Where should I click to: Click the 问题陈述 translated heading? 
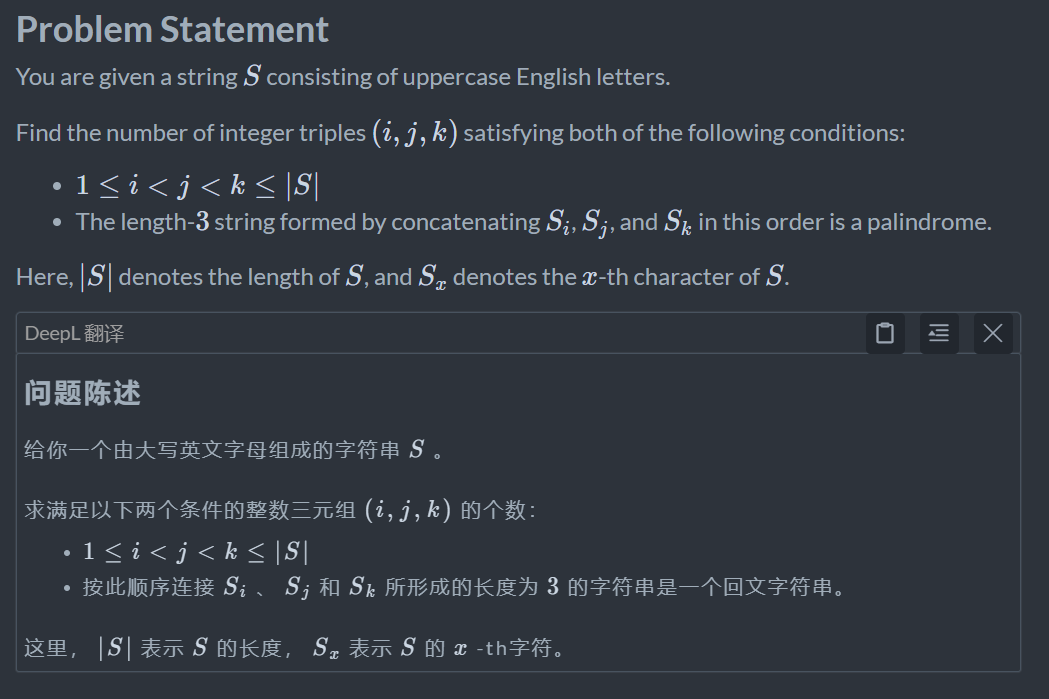tap(82, 393)
